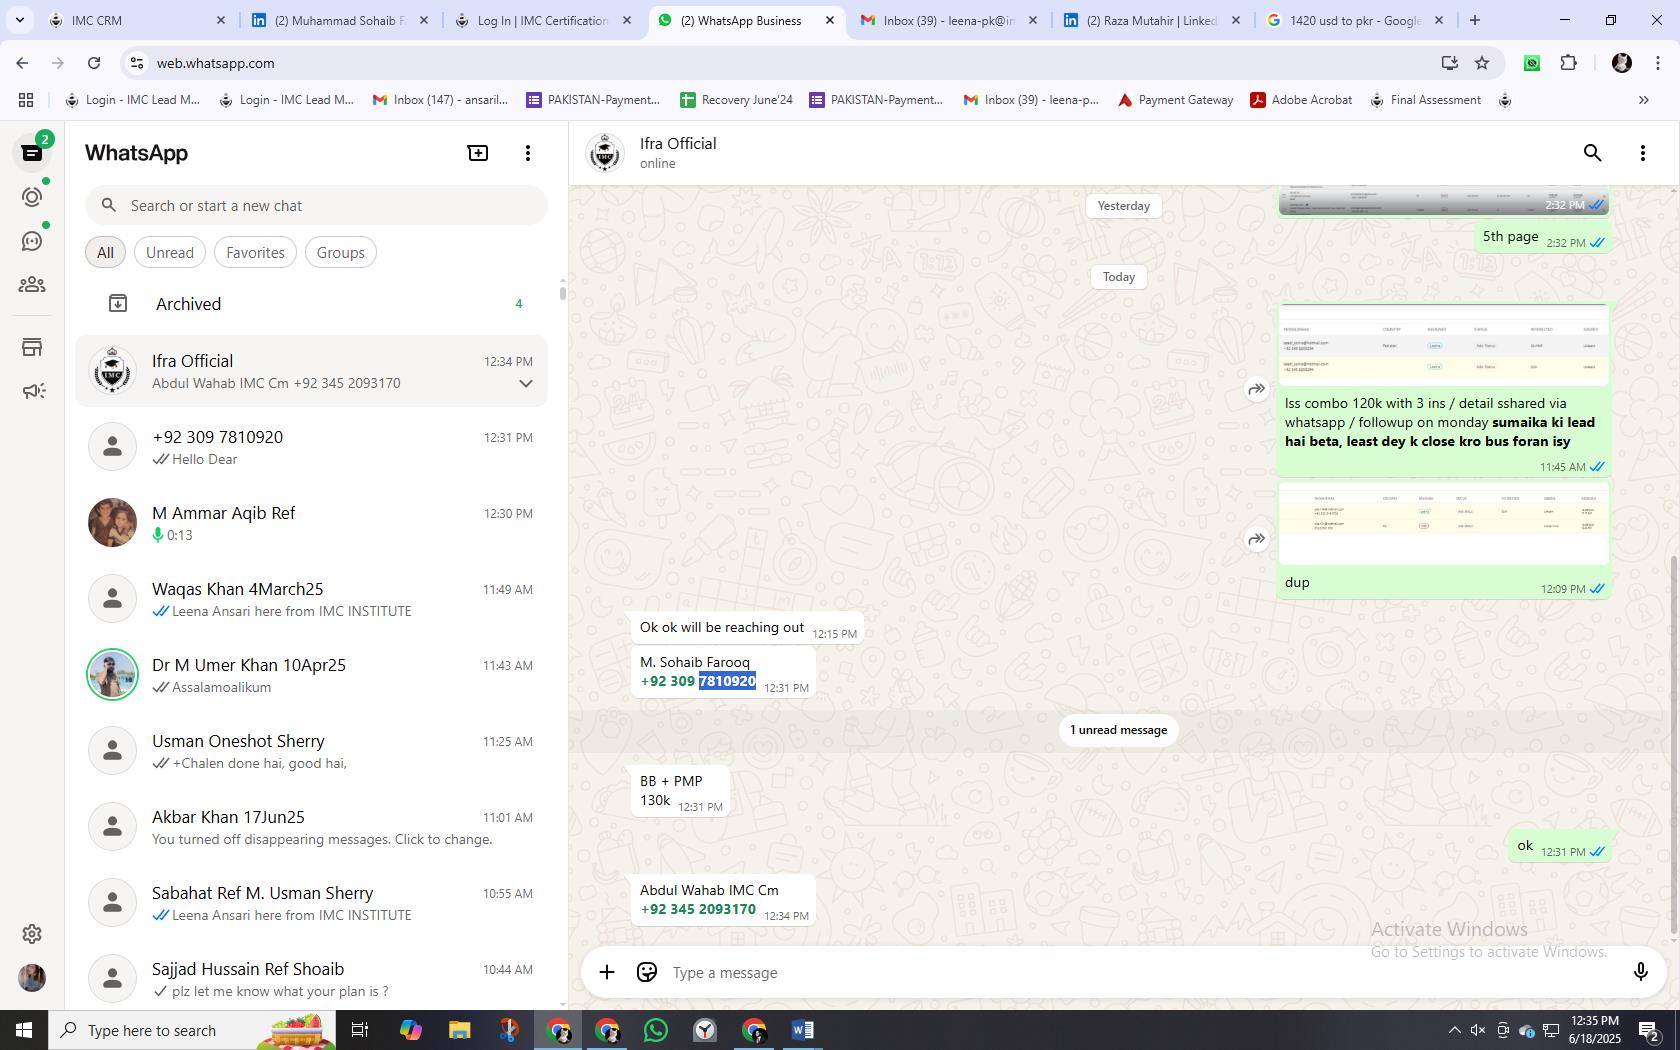Open Waqas Khan 4March25 chat
Image resolution: width=1680 pixels, height=1050 pixels.
[x=311, y=599]
